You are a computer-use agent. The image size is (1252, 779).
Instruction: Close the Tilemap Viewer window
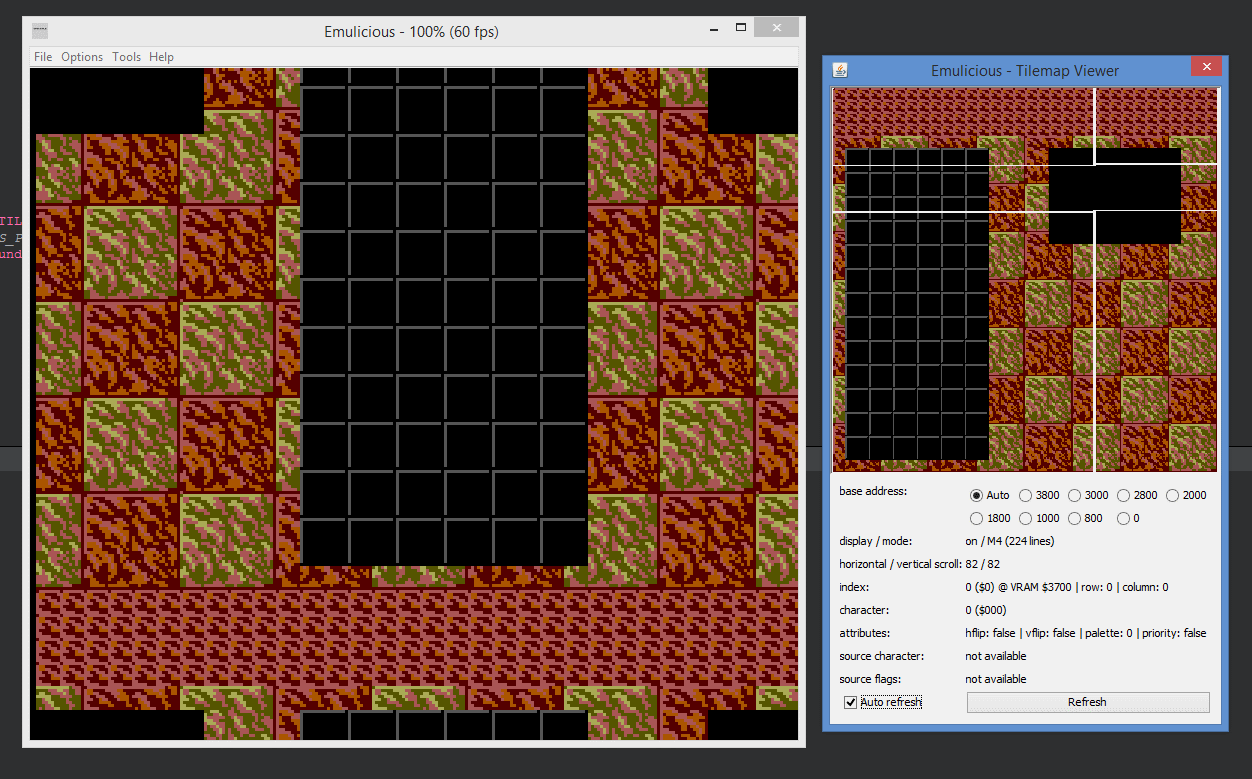pyautogui.click(x=1206, y=67)
